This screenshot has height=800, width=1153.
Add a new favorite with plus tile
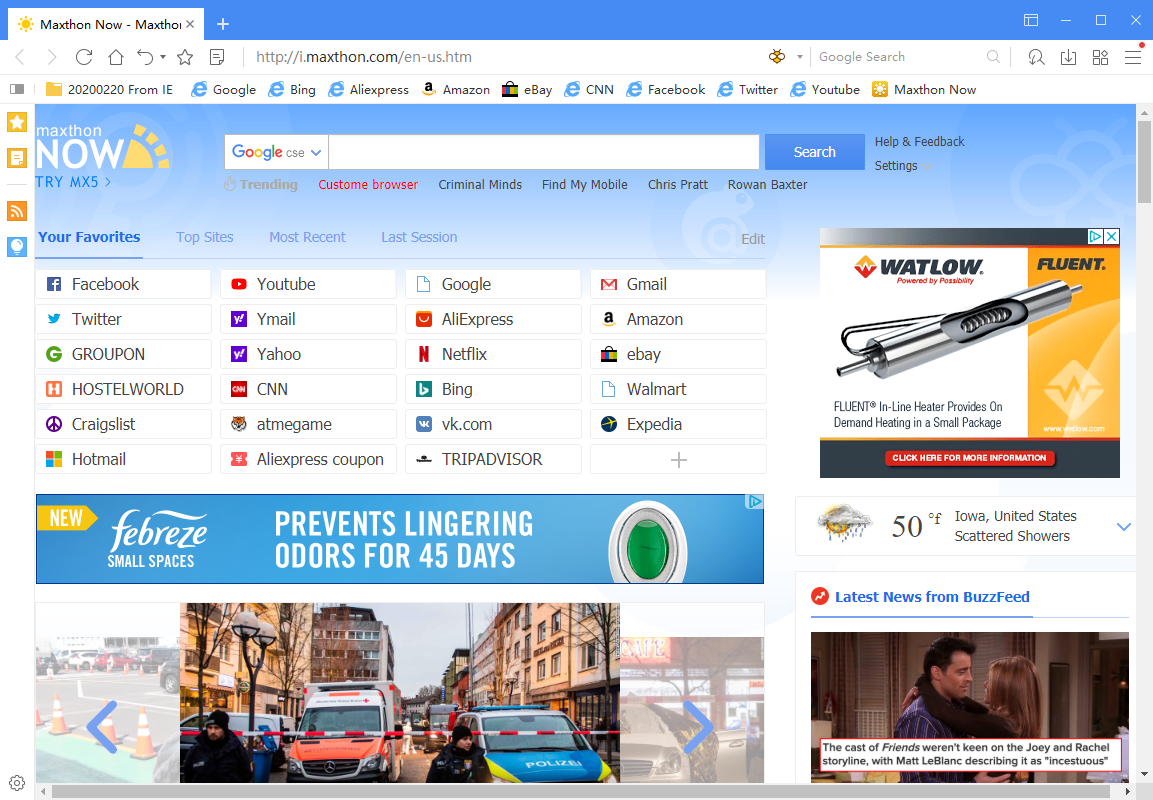pyautogui.click(x=678, y=460)
